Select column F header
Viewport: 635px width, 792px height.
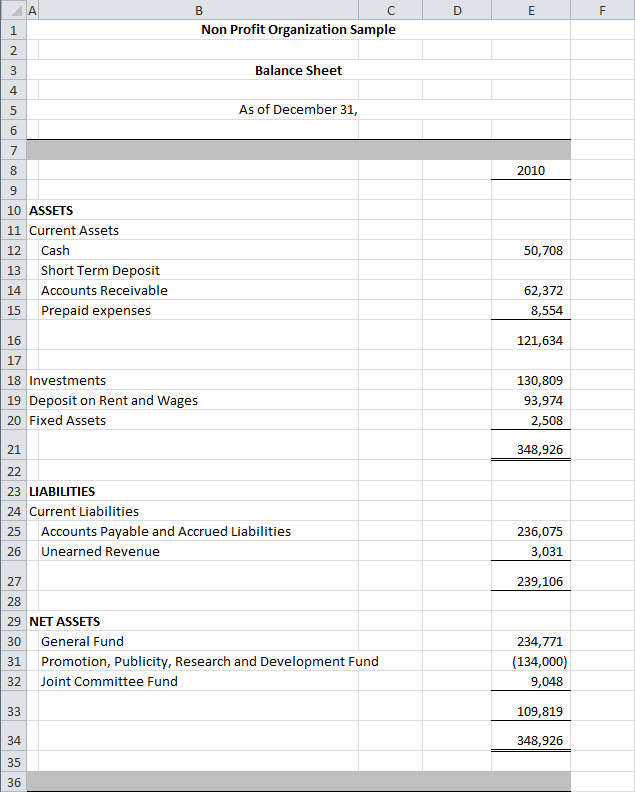tap(602, 10)
